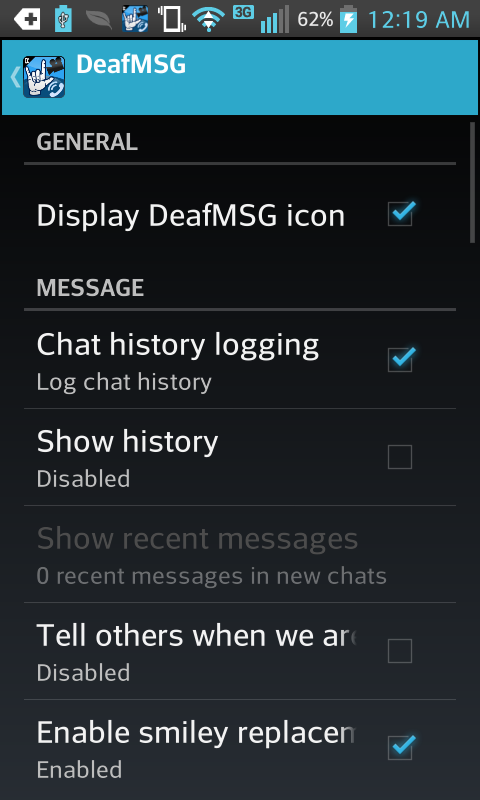Screen dimensions: 480x800
Task: Check the Tell others when we are checkbox
Action: pyautogui.click(x=400, y=651)
